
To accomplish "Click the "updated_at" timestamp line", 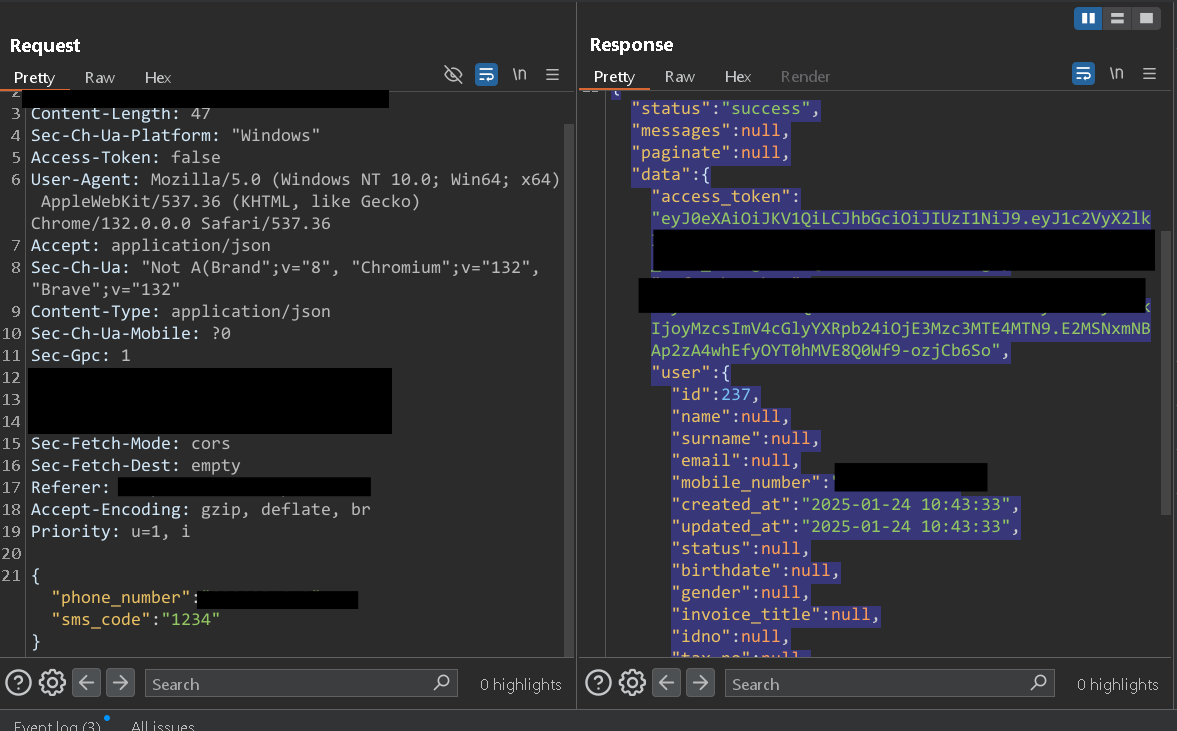I will (x=845, y=526).
